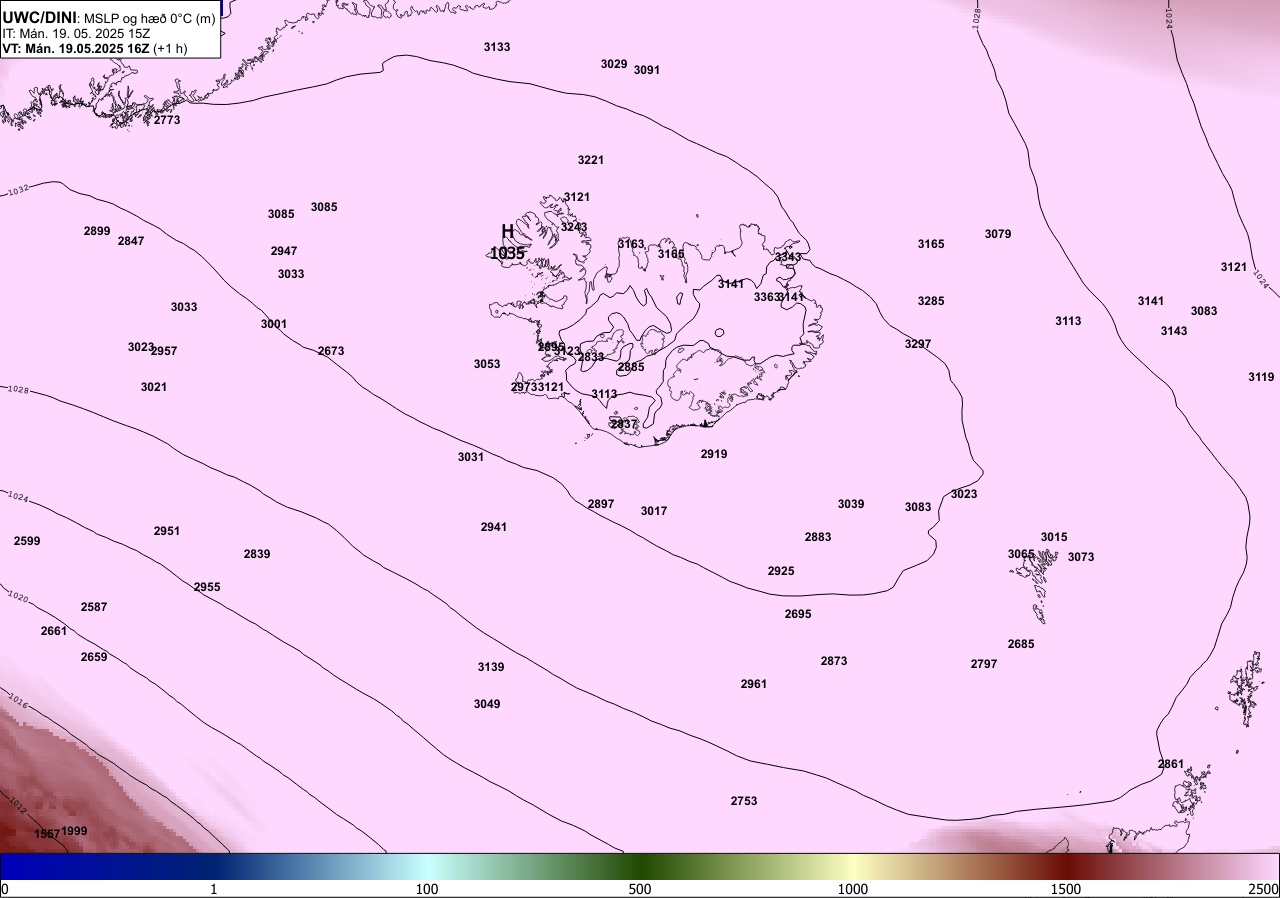The height and width of the screenshot is (898, 1280).
Task: Click the 3029 height value
Action: pos(614,64)
